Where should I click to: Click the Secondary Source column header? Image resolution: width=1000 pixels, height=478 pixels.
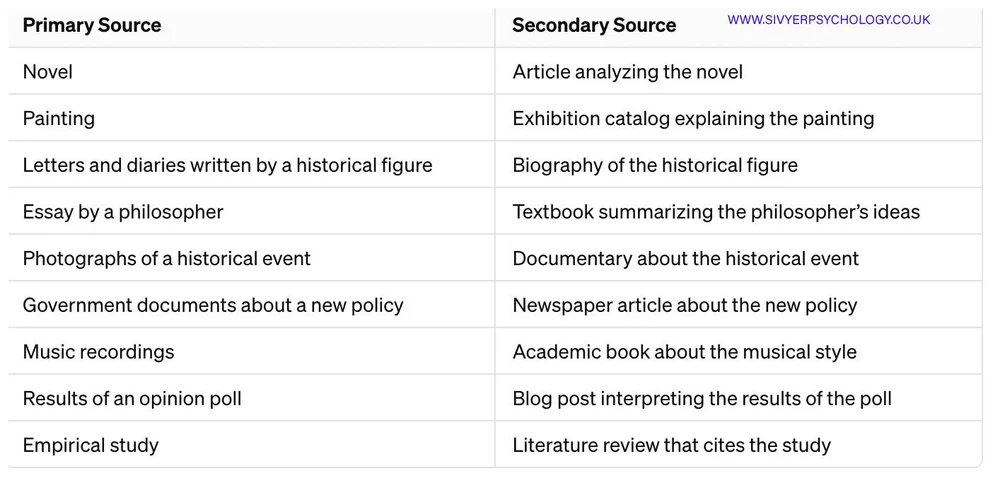tap(594, 25)
